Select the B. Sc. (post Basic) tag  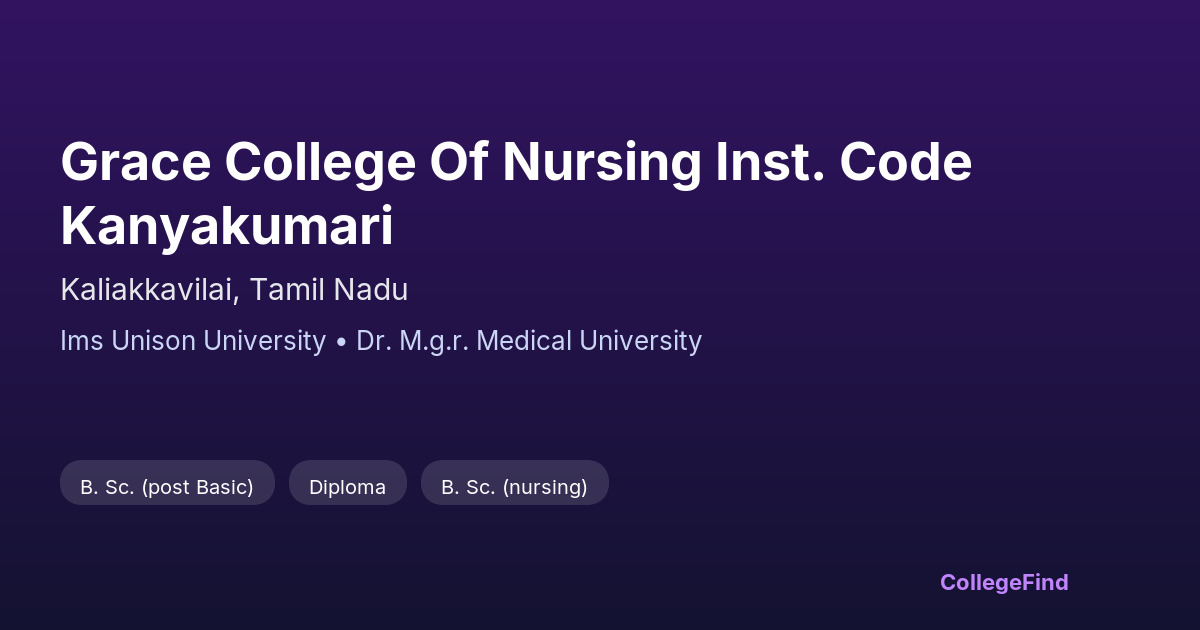coord(167,487)
